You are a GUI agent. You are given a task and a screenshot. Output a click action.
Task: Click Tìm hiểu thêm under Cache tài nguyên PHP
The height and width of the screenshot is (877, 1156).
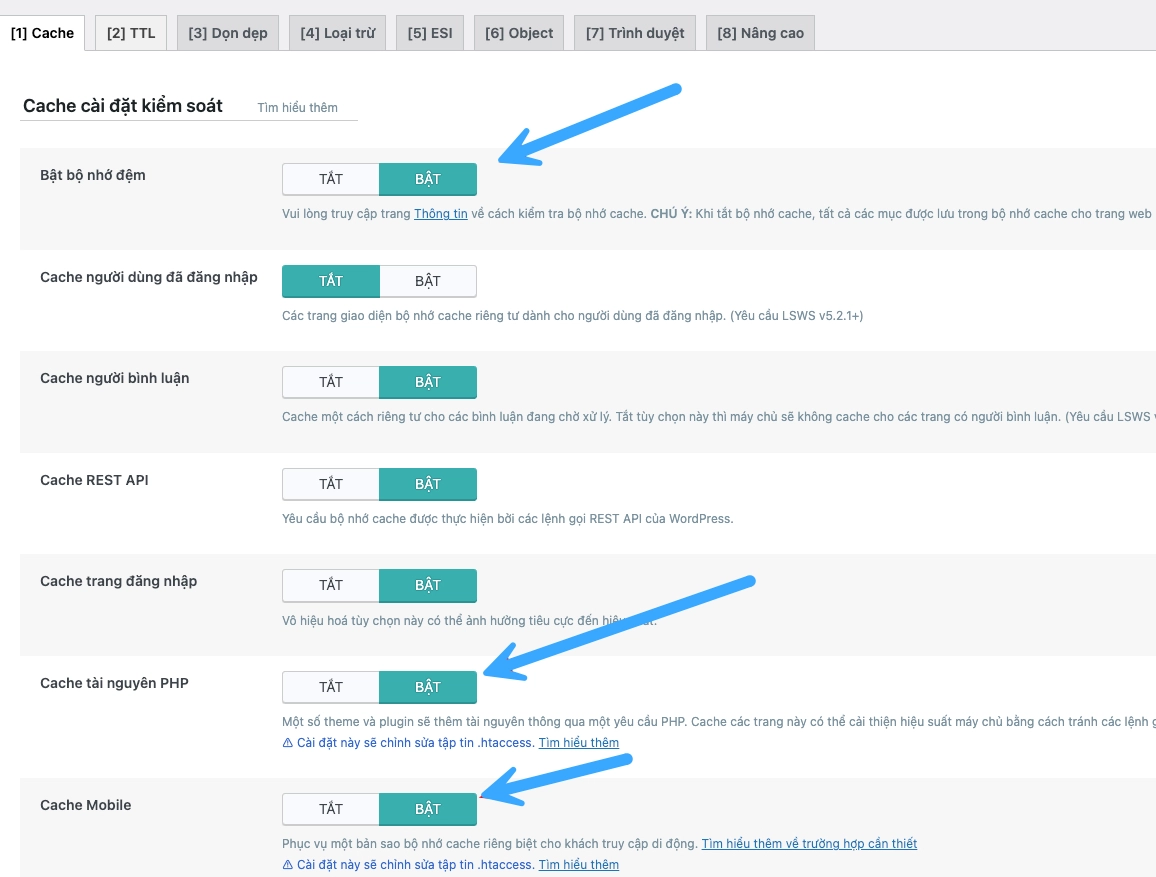pos(578,742)
